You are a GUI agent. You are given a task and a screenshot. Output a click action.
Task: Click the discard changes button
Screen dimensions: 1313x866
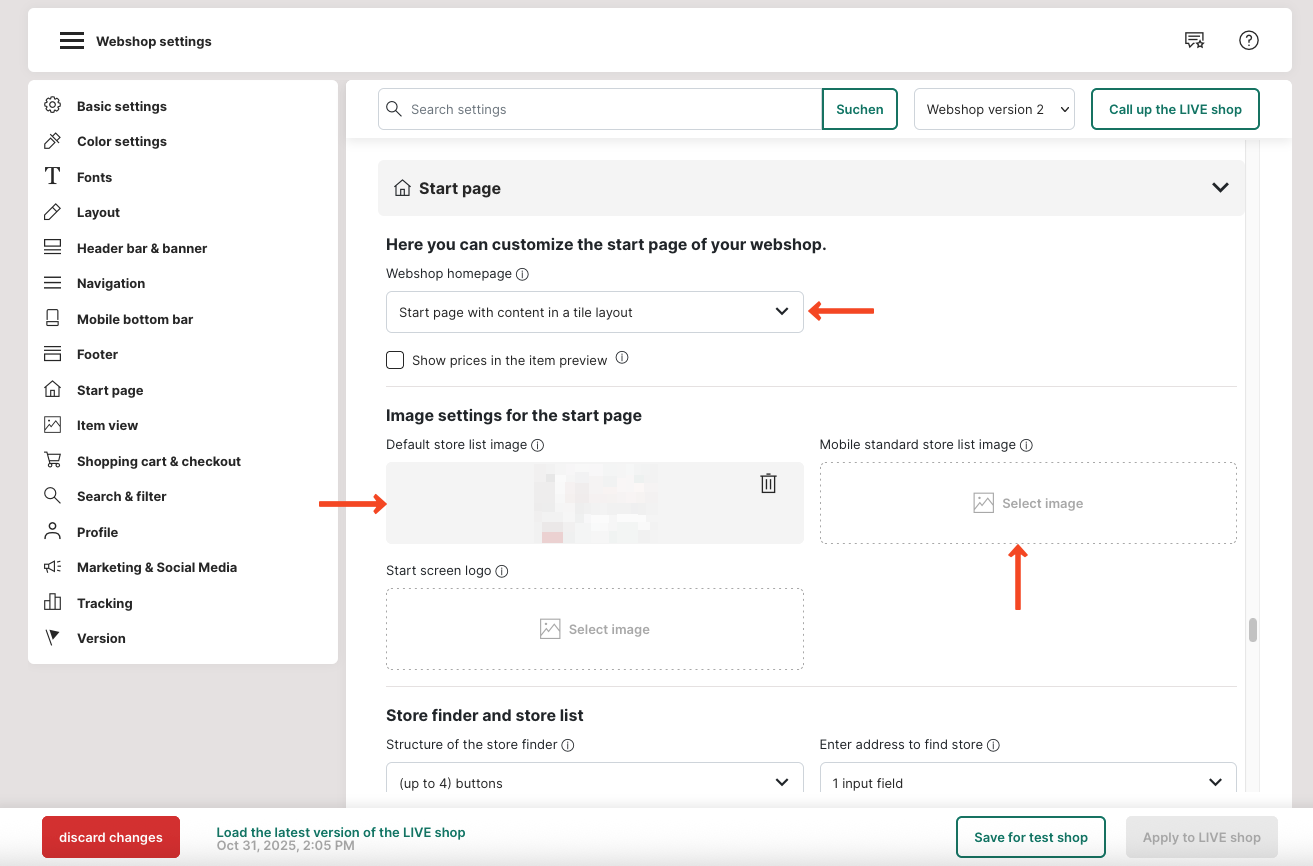click(x=110, y=837)
